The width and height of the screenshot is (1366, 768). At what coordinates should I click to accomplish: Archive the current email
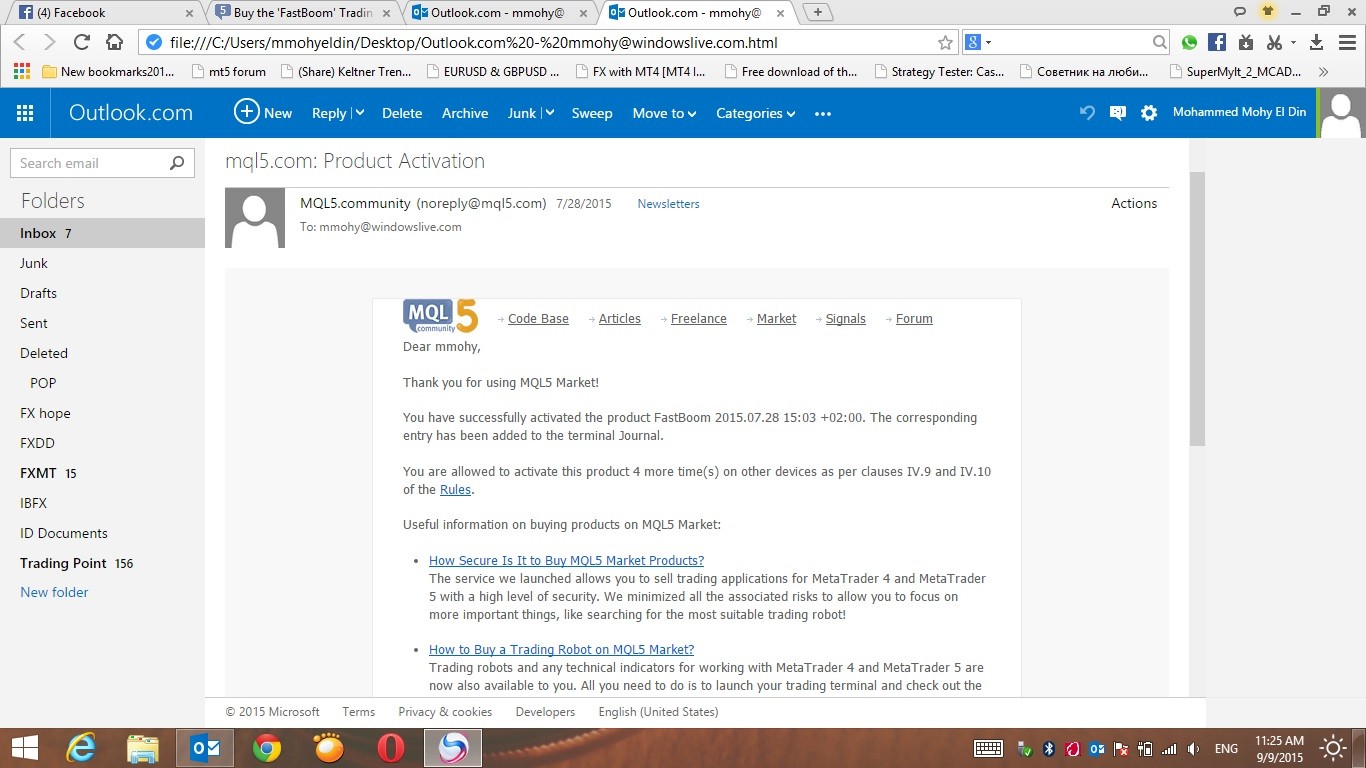[465, 113]
